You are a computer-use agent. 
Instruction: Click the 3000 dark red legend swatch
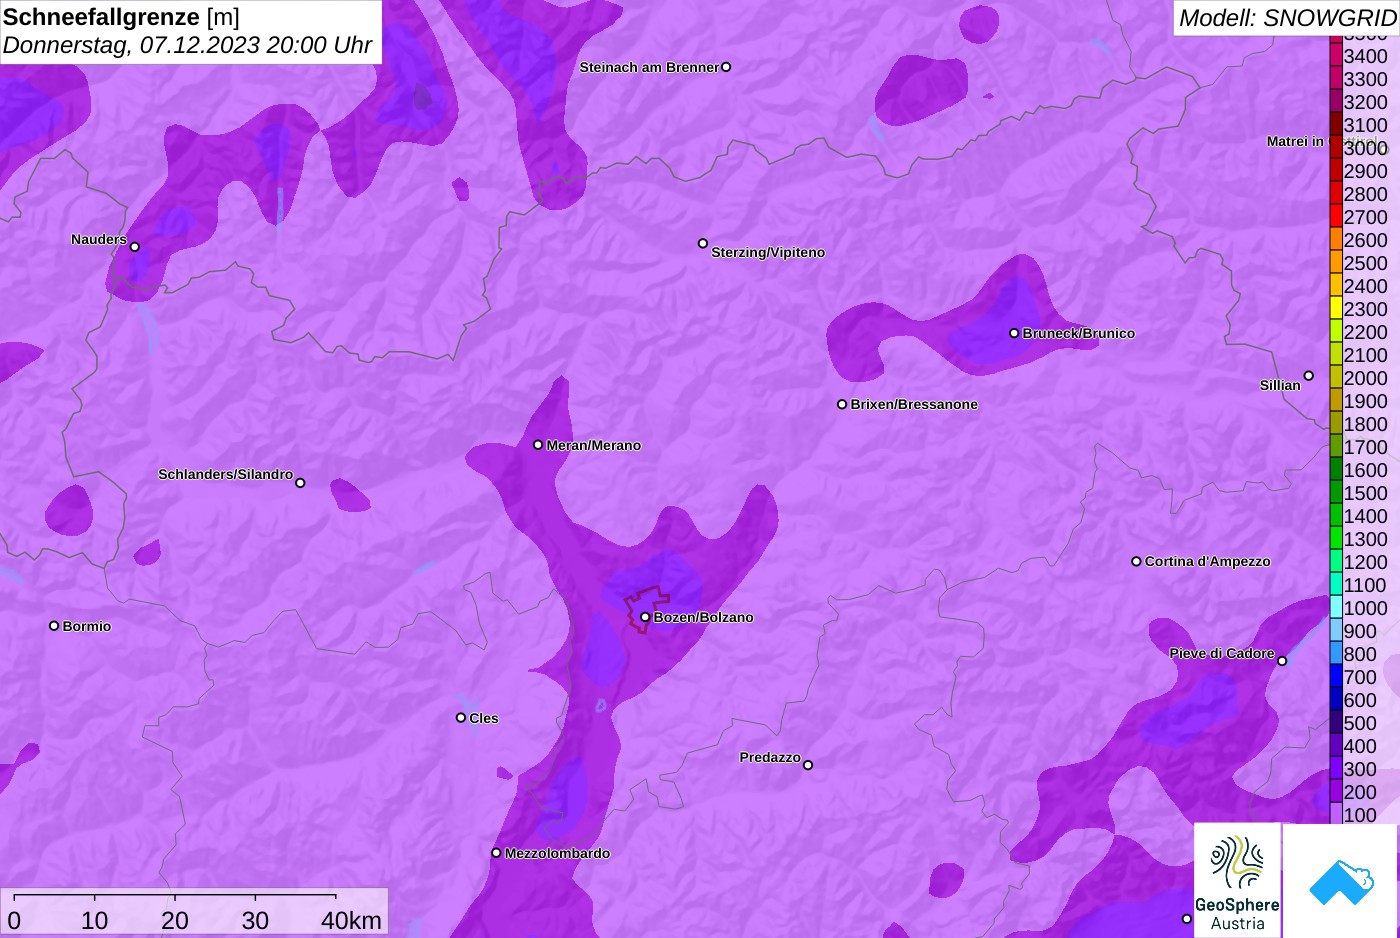(1336, 147)
